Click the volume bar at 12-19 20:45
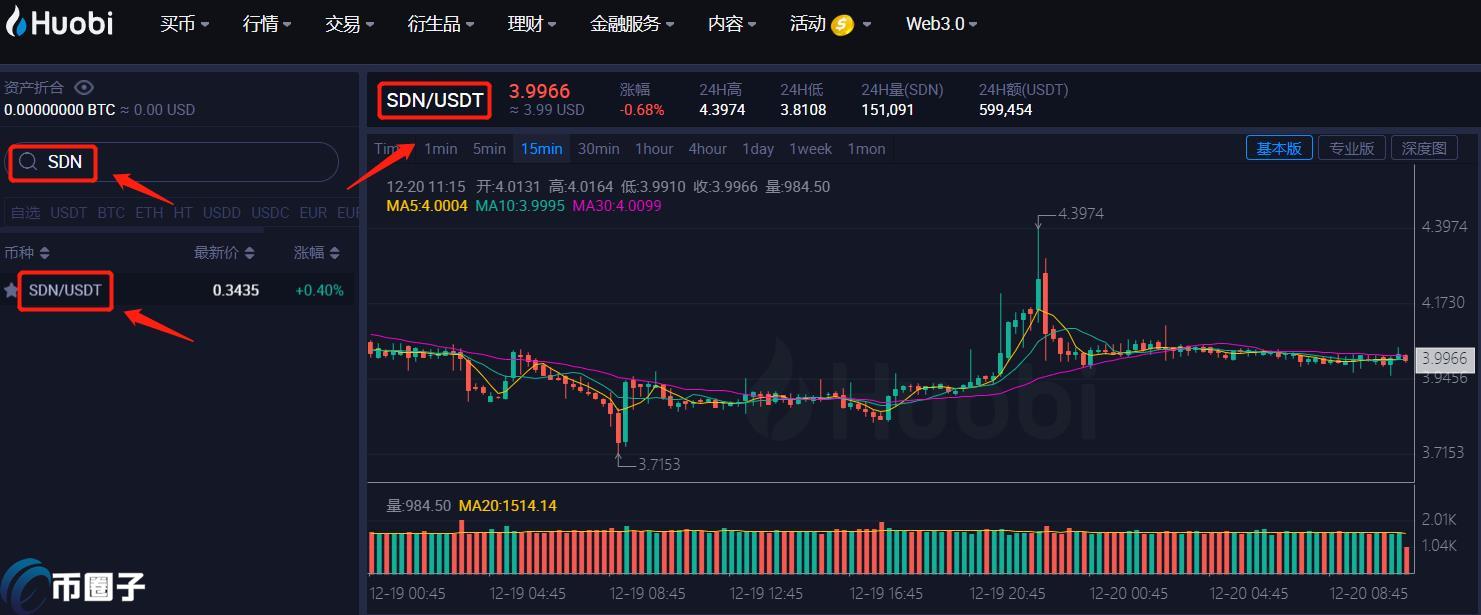The image size is (1481, 615). (1008, 553)
